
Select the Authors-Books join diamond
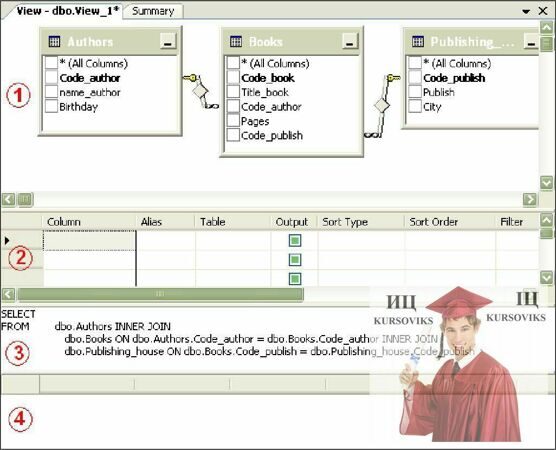click(200, 90)
